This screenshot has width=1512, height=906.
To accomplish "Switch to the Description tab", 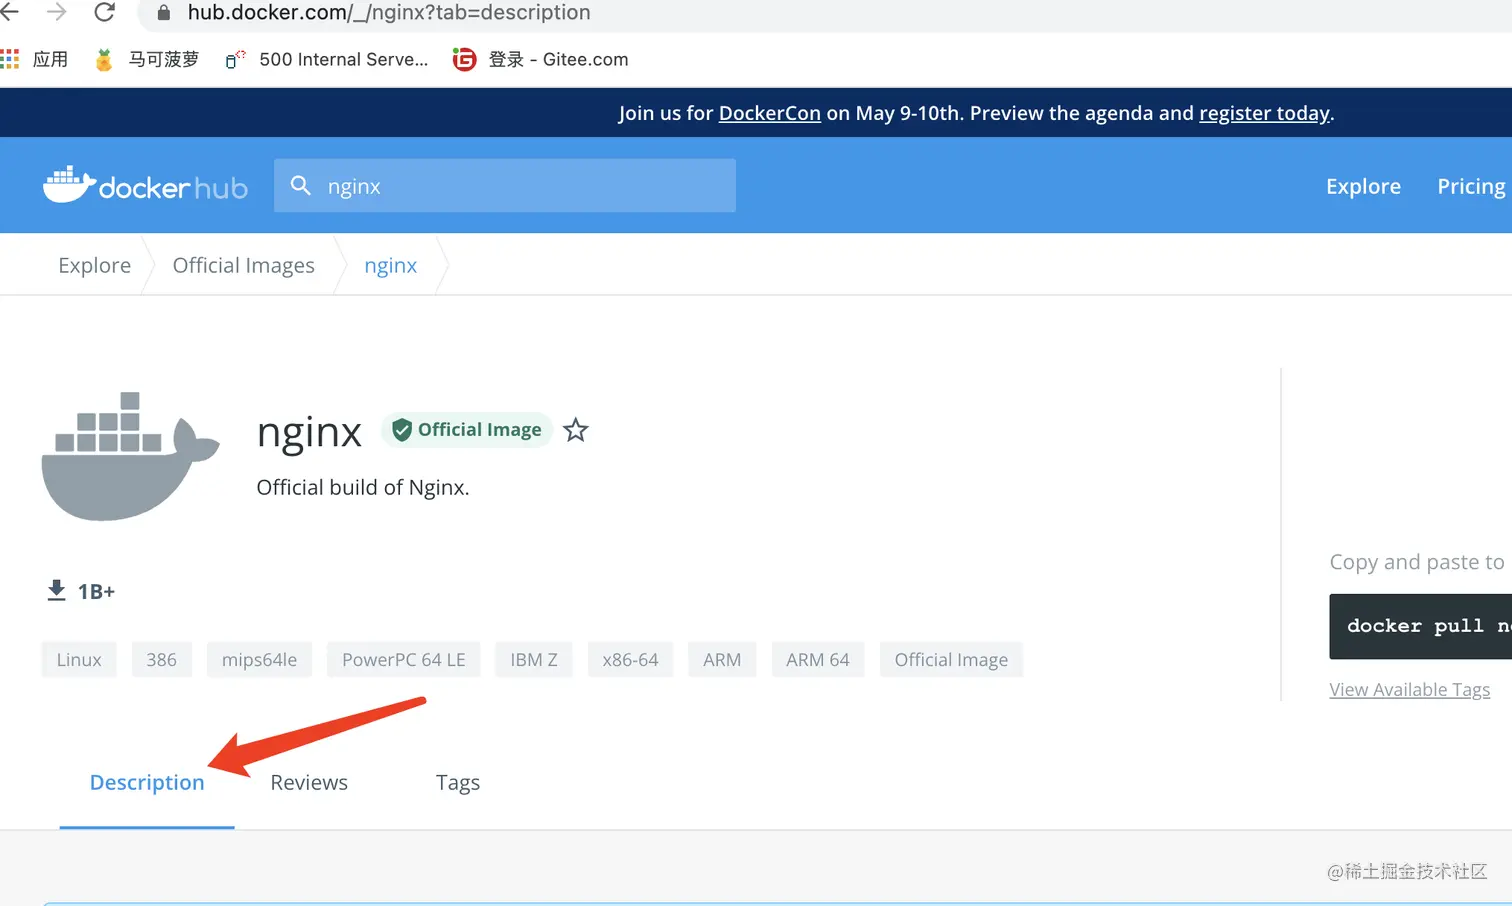I will click(147, 783).
